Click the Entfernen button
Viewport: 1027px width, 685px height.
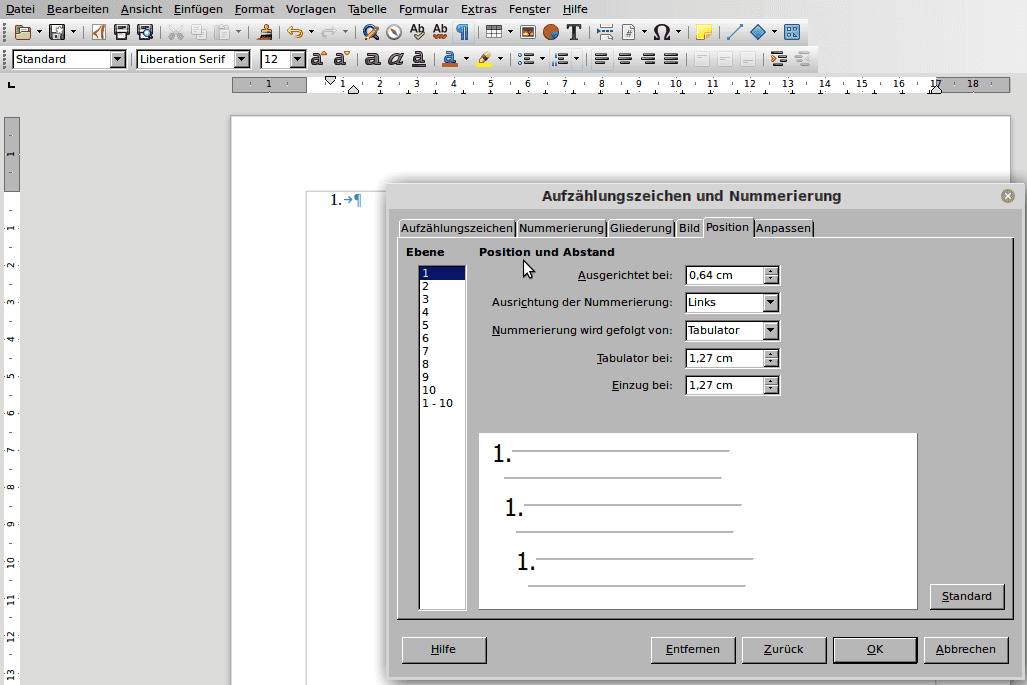(692, 650)
